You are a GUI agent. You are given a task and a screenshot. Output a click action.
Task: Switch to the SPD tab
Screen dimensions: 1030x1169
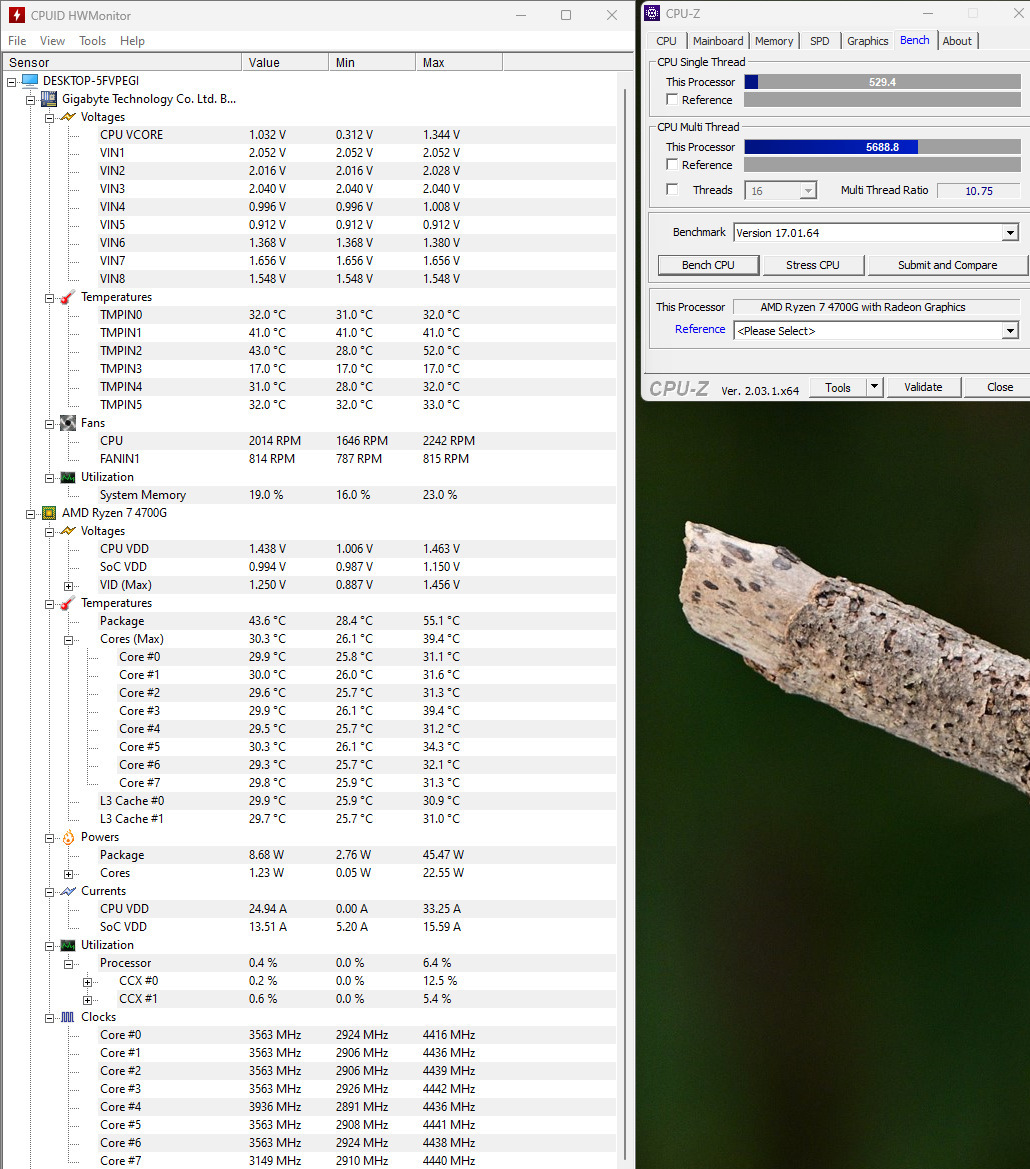[x=820, y=41]
